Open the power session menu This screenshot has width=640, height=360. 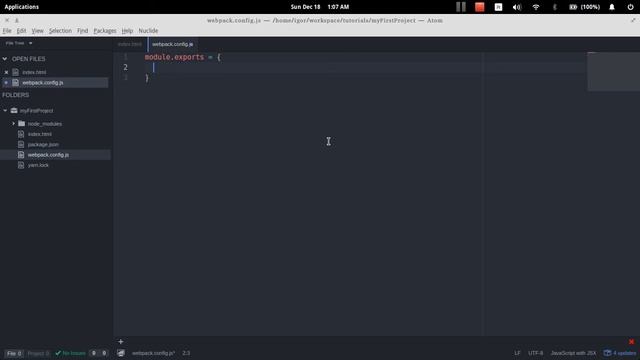pyautogui.click(x=631, y=7)
